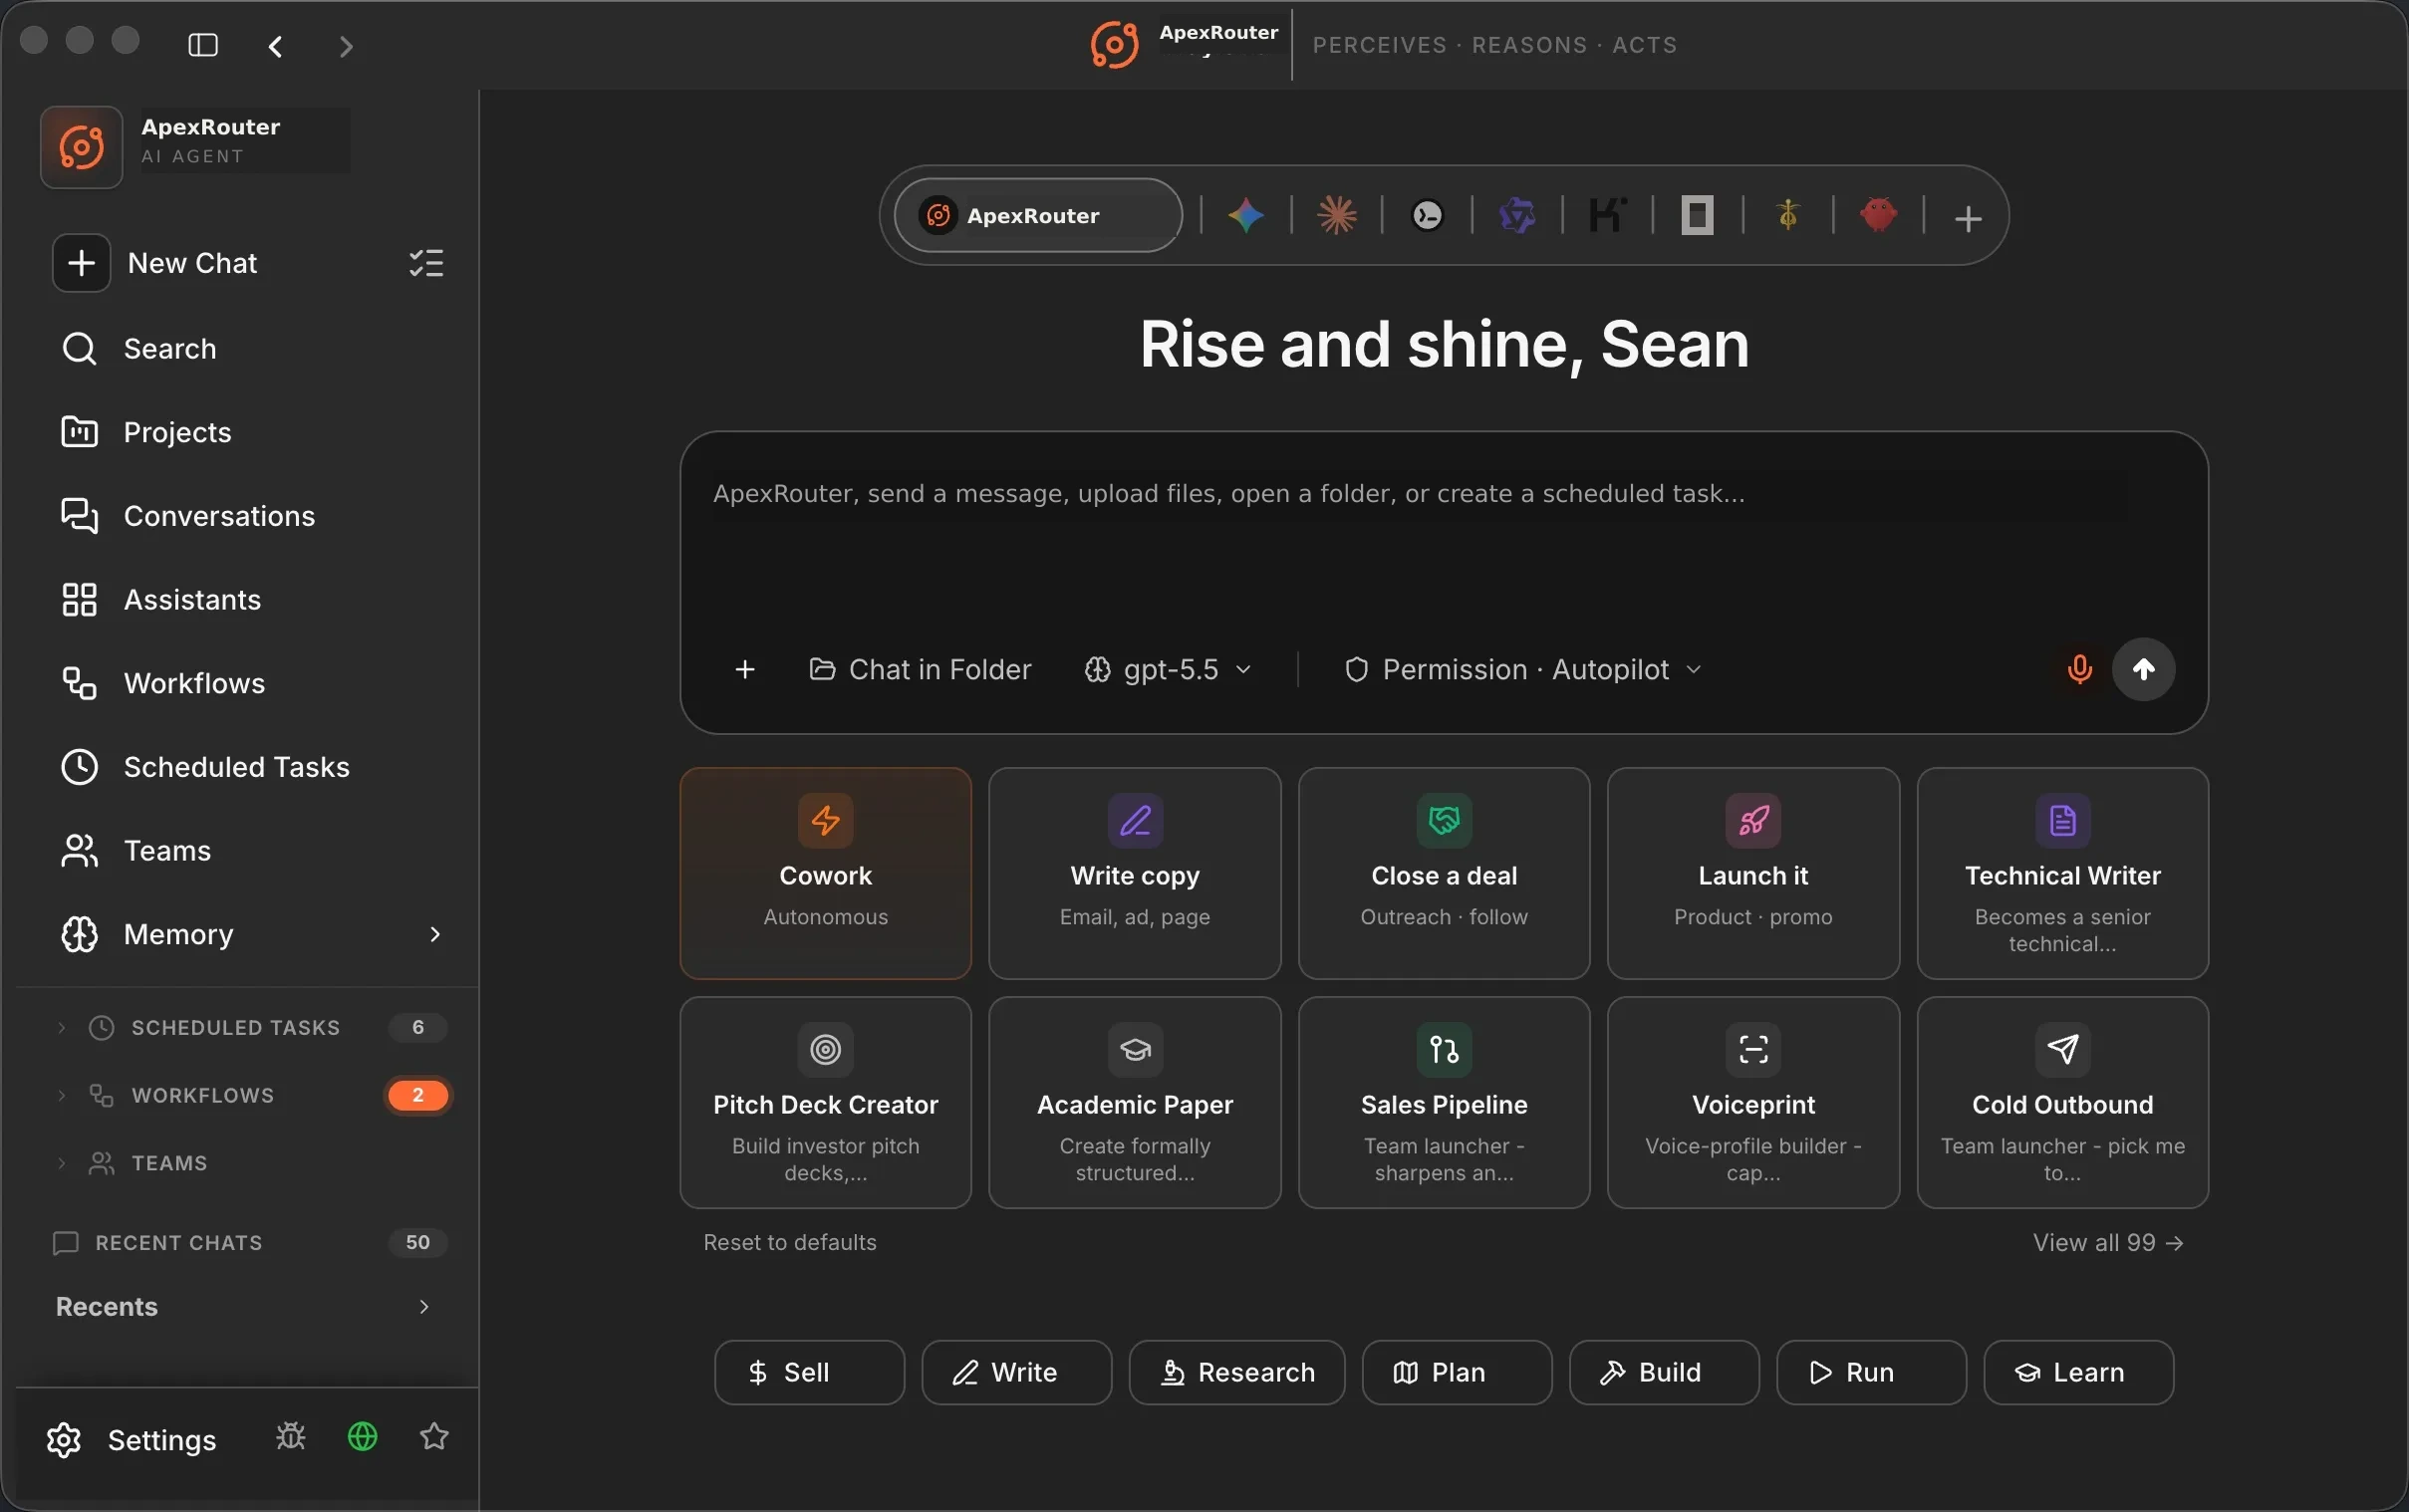Click the green globe icon
This screenshot has width=2409, height=1512.
[x=362, y=1437]
